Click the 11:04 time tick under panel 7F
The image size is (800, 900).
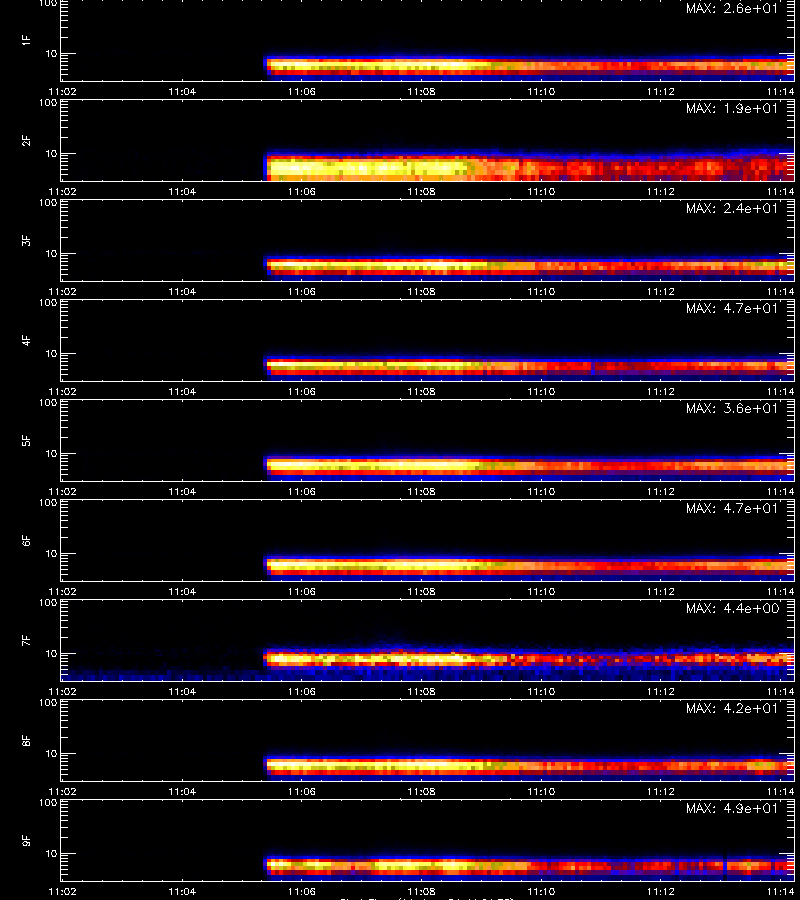click(x=182, y=691)
